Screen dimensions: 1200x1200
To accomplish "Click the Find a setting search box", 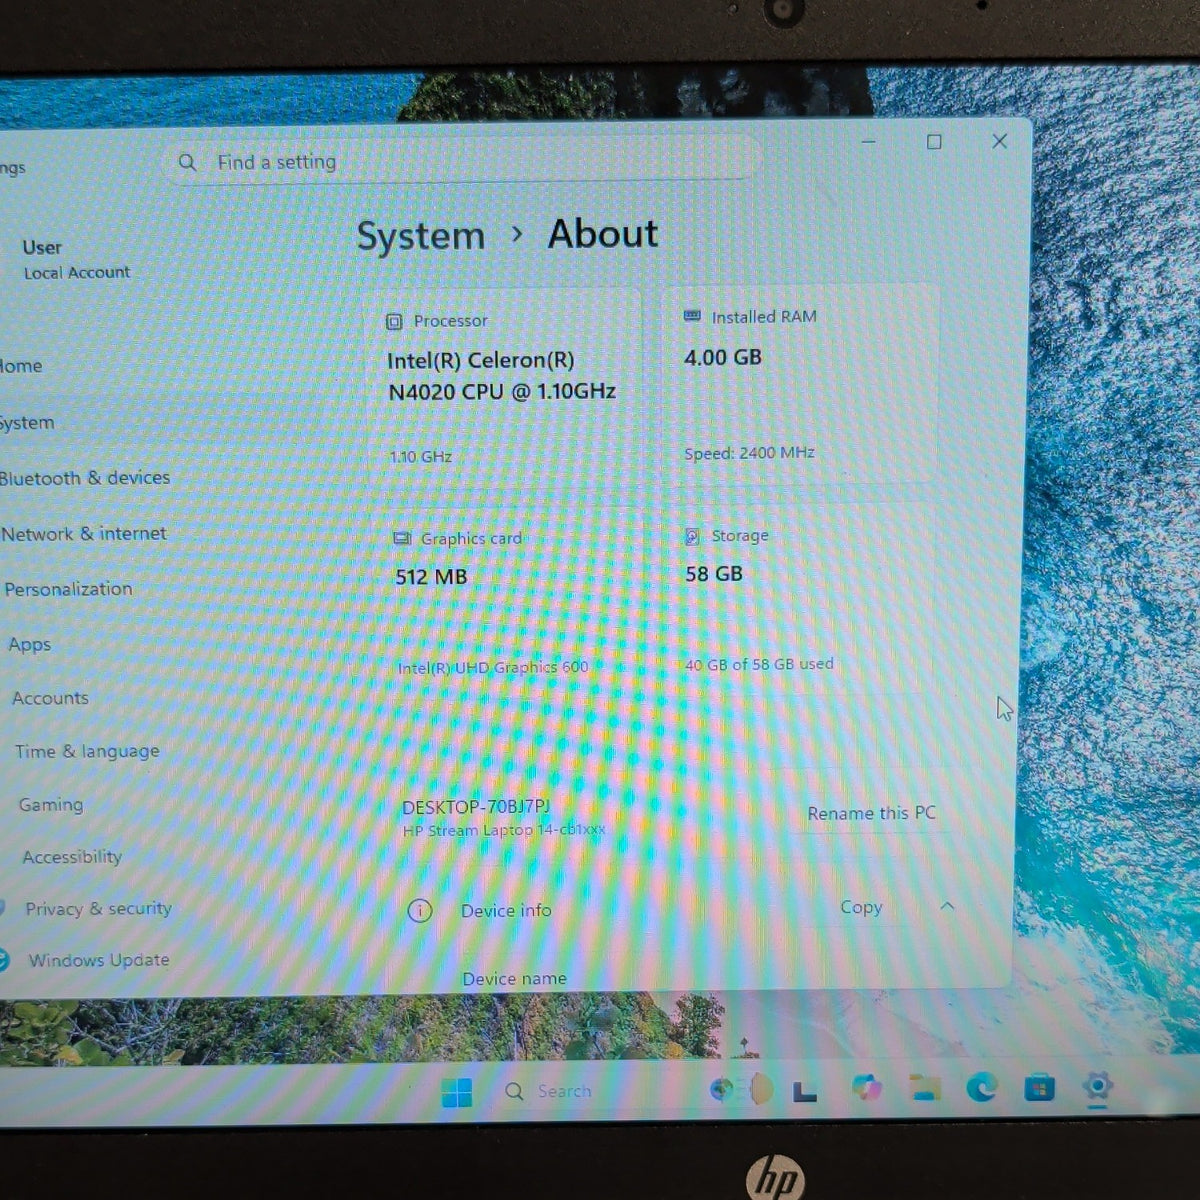I will click(x=461, y=162).
